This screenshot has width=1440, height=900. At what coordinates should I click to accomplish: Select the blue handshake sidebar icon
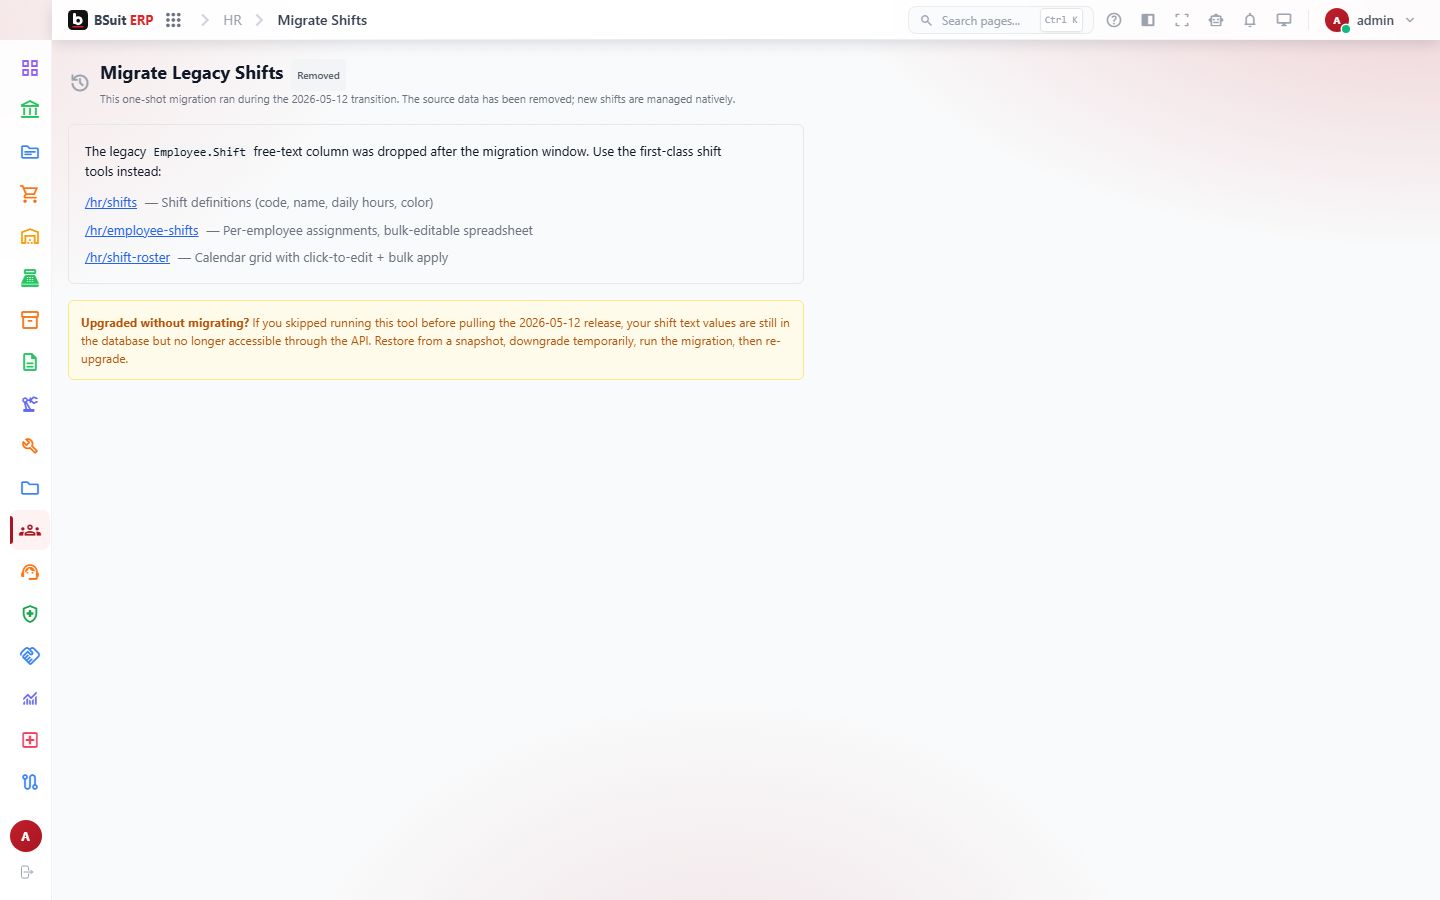click(30, 656)
